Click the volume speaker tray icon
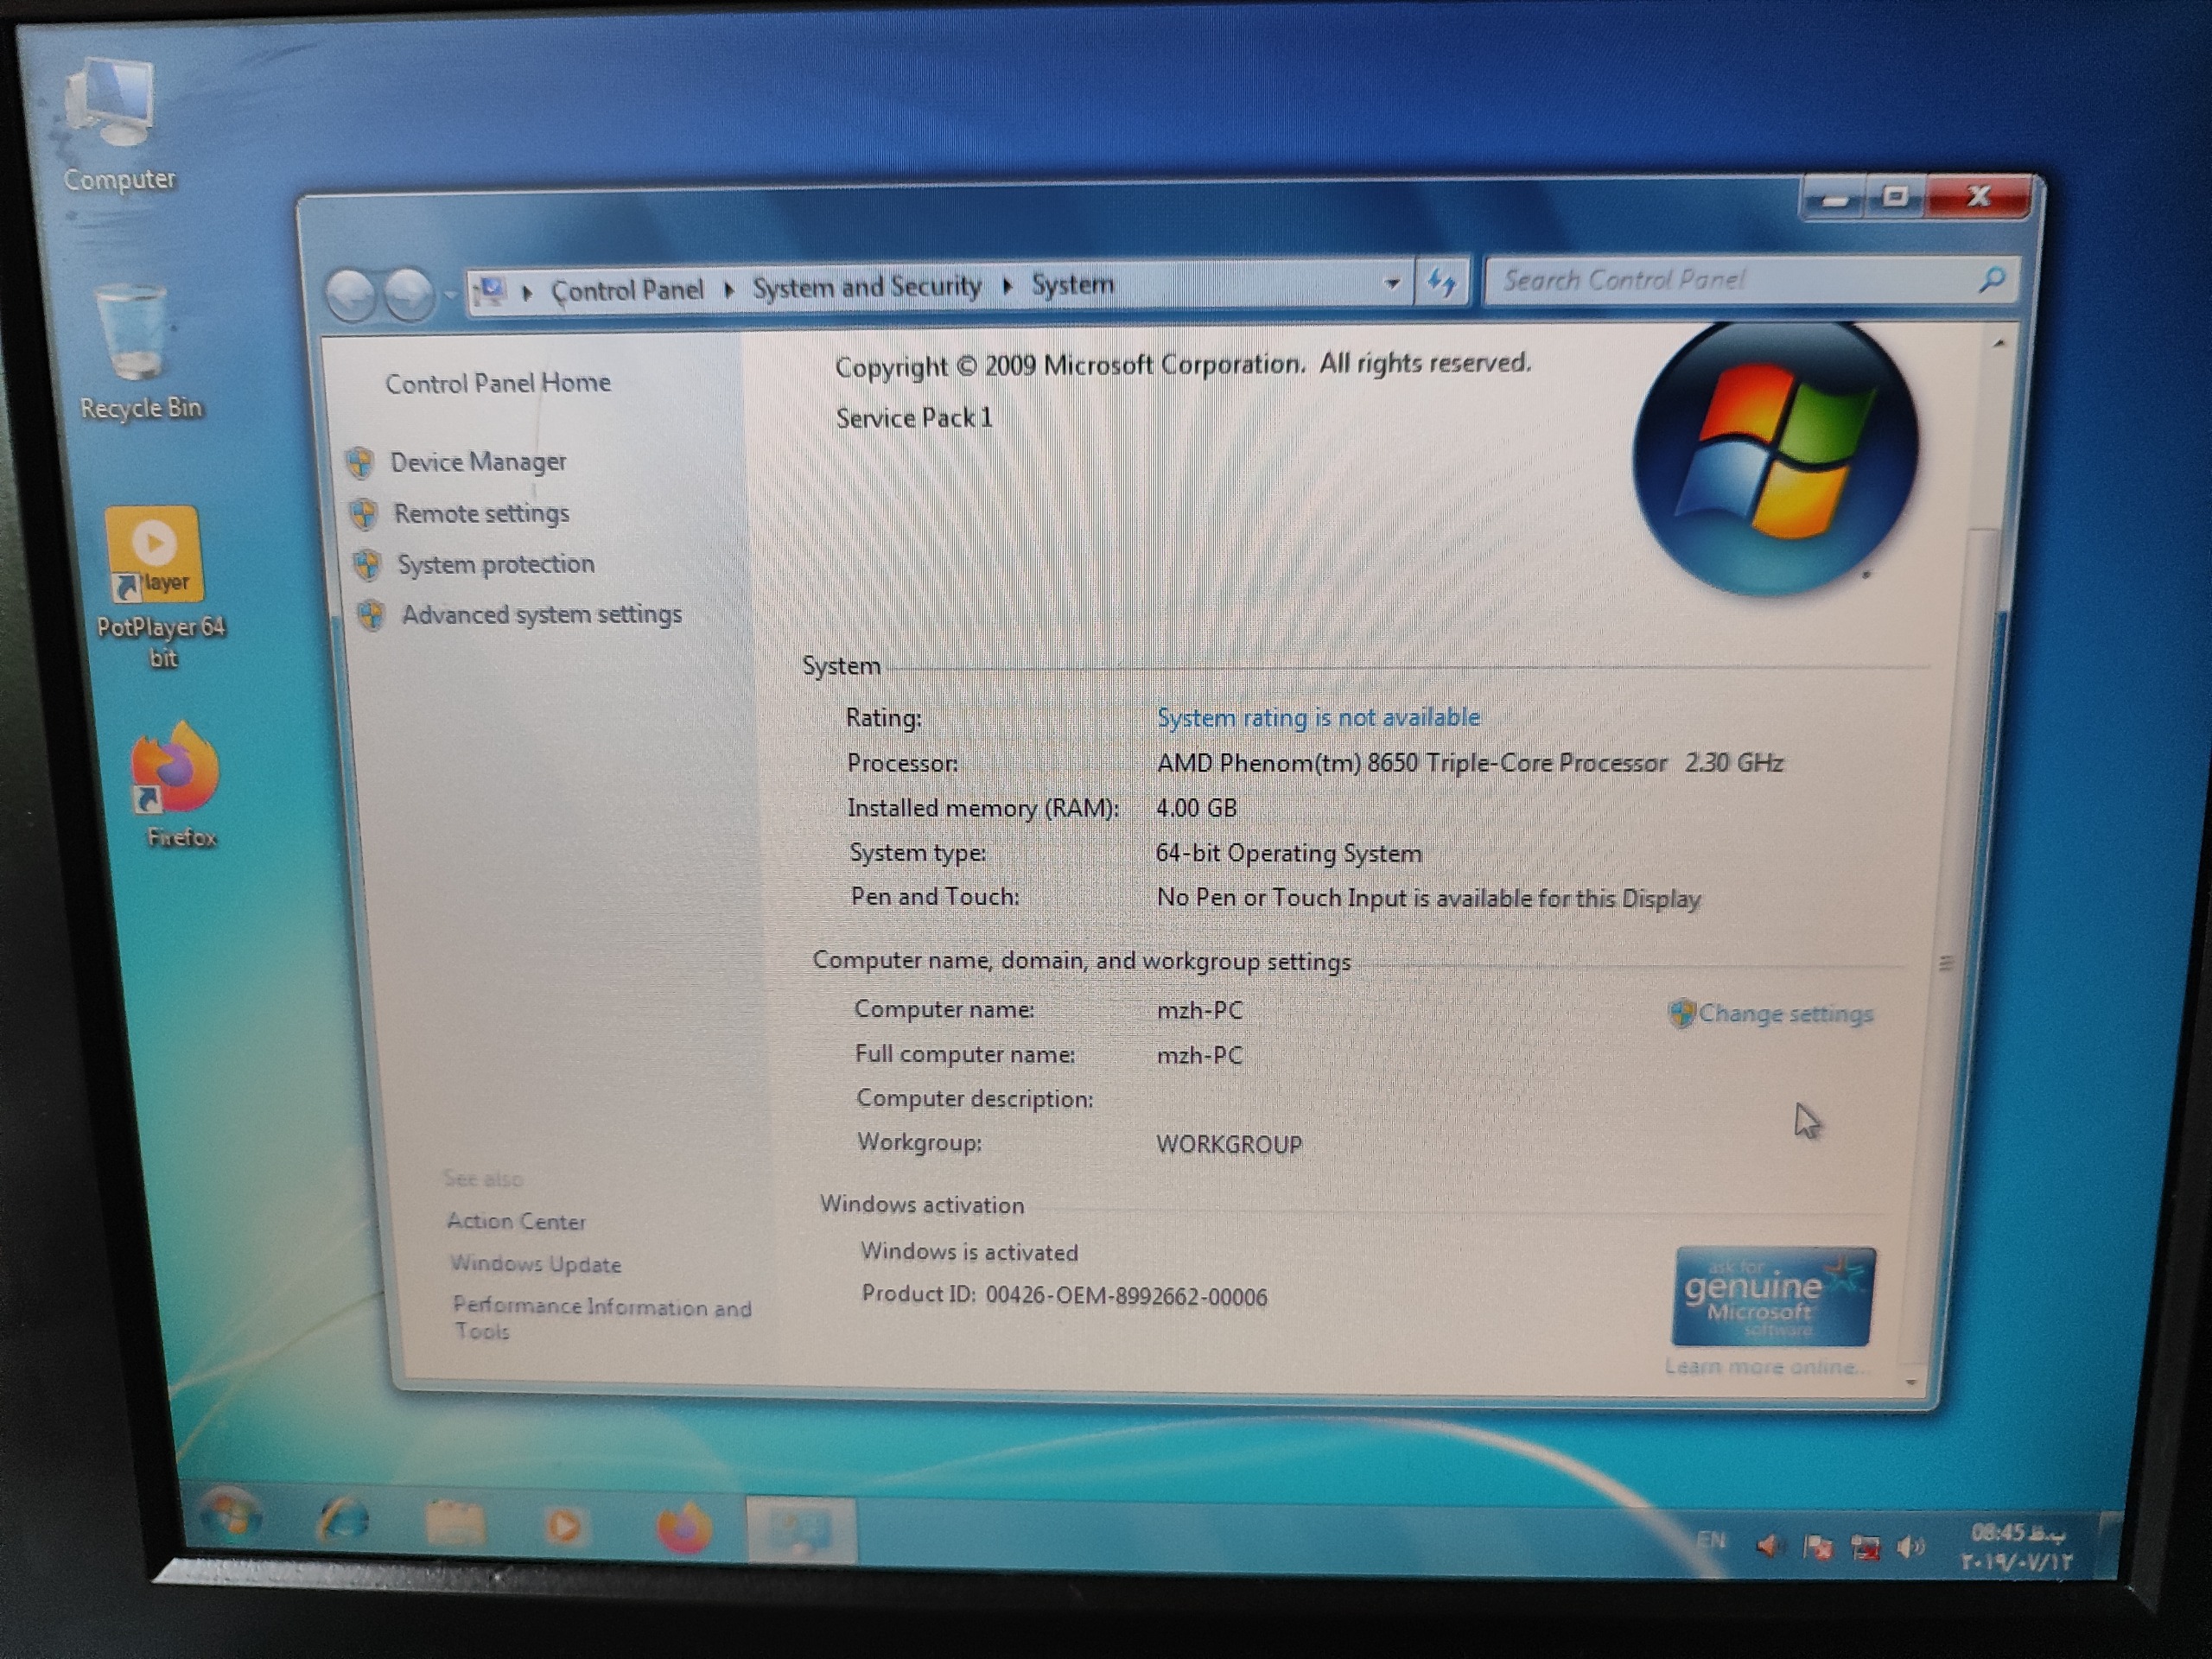Viewport: 2212px width, 1659px height. [1911, 1547]
